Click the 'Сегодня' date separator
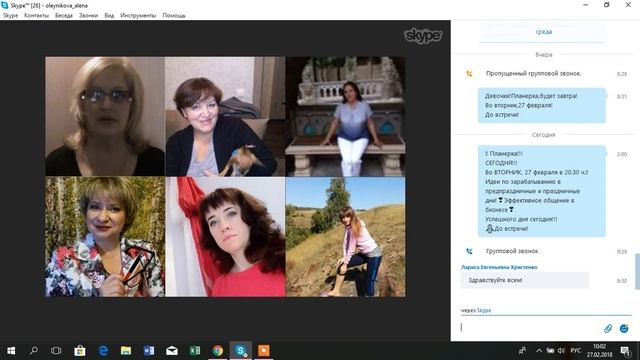This screenshot has height=360, width=640. click(544, 135)
